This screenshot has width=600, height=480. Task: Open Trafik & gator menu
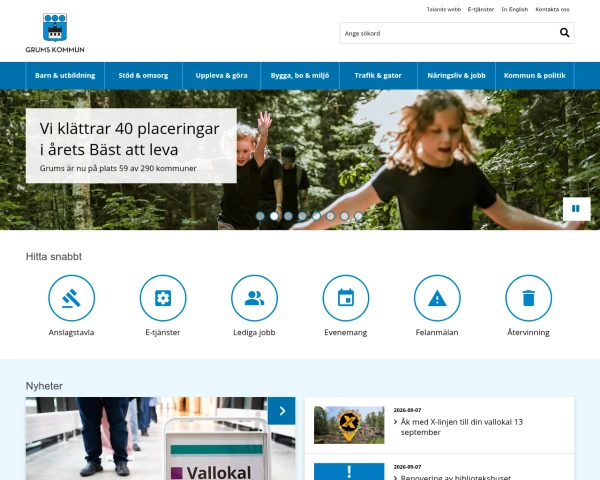[378, 75]
